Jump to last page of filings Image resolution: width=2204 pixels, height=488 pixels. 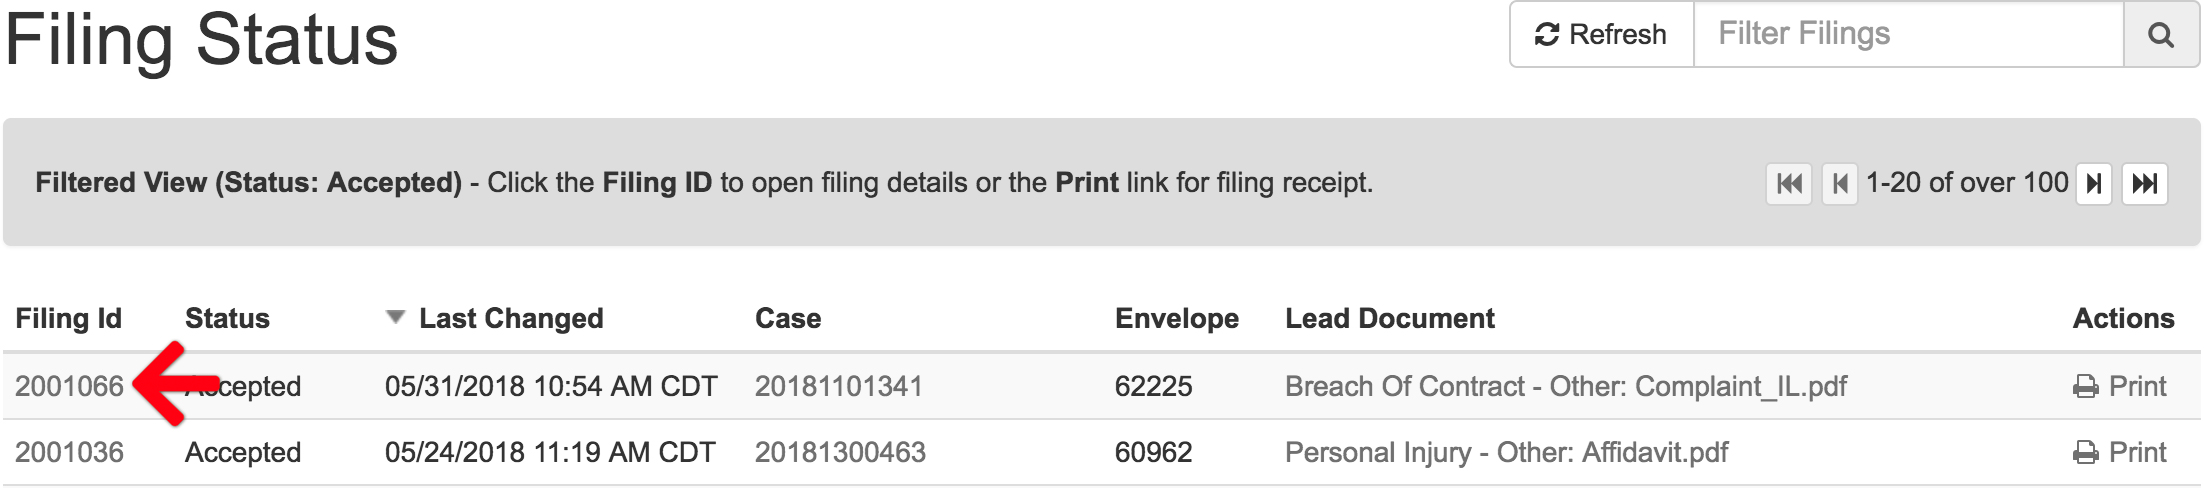coord(2145,184)
